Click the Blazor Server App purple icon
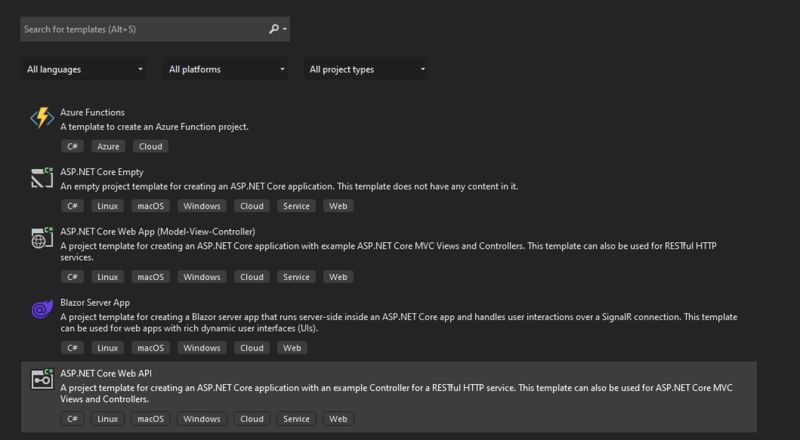Viewport: 800px width, 440px height. (42, 309)
